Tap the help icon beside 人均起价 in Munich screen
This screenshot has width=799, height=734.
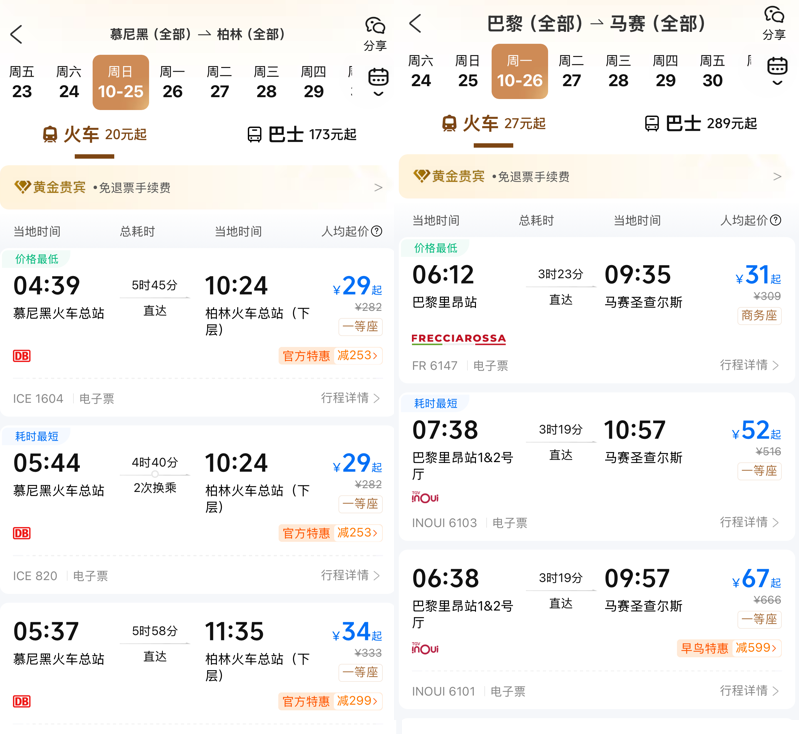coord(377,231)
